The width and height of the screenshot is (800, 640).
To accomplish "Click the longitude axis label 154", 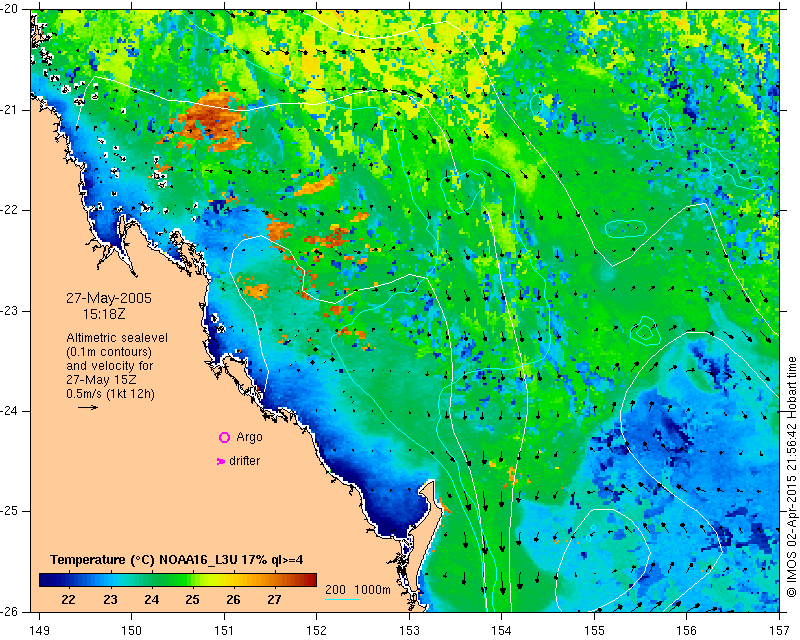I will (x=502, y=631).
